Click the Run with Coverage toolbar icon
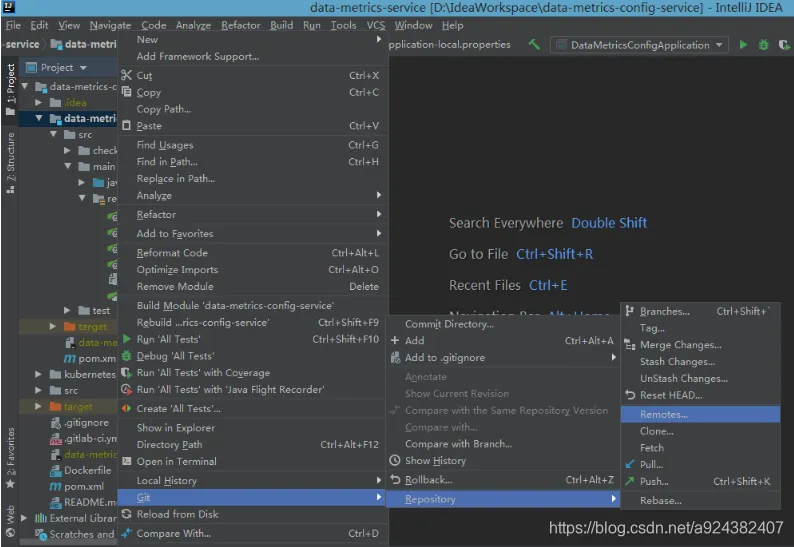Image resolution: width=794 pixels, height=547 pixels. pyautogui.click(x=784, y=45)
